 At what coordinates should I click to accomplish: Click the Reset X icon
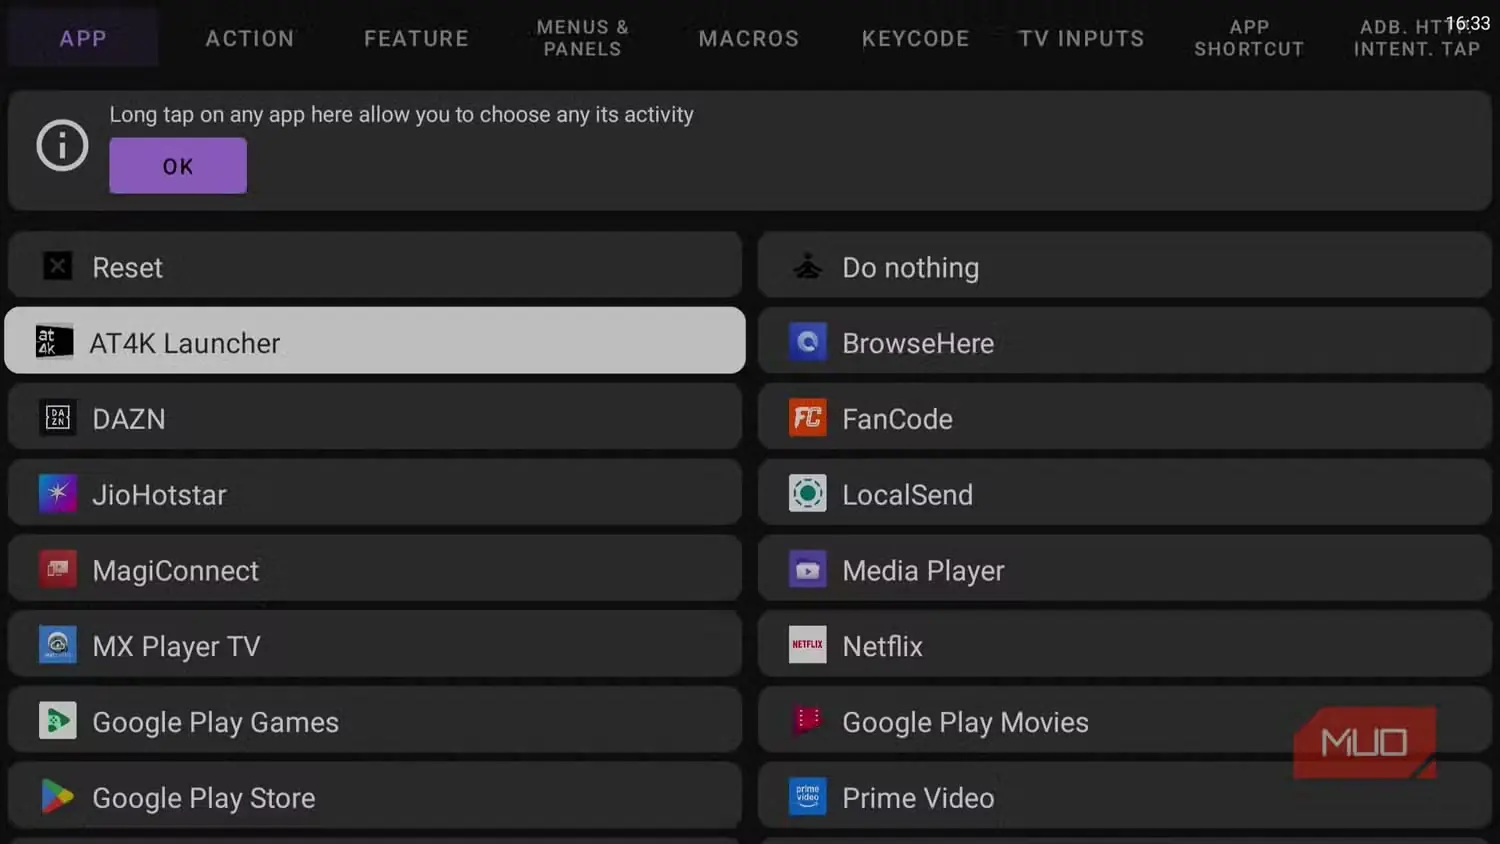click(58, 266)
